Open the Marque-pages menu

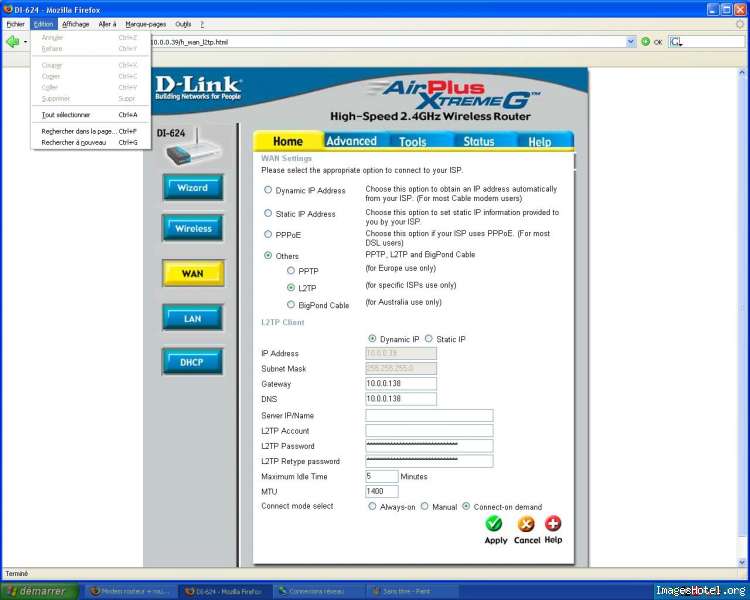click(145, 24)
